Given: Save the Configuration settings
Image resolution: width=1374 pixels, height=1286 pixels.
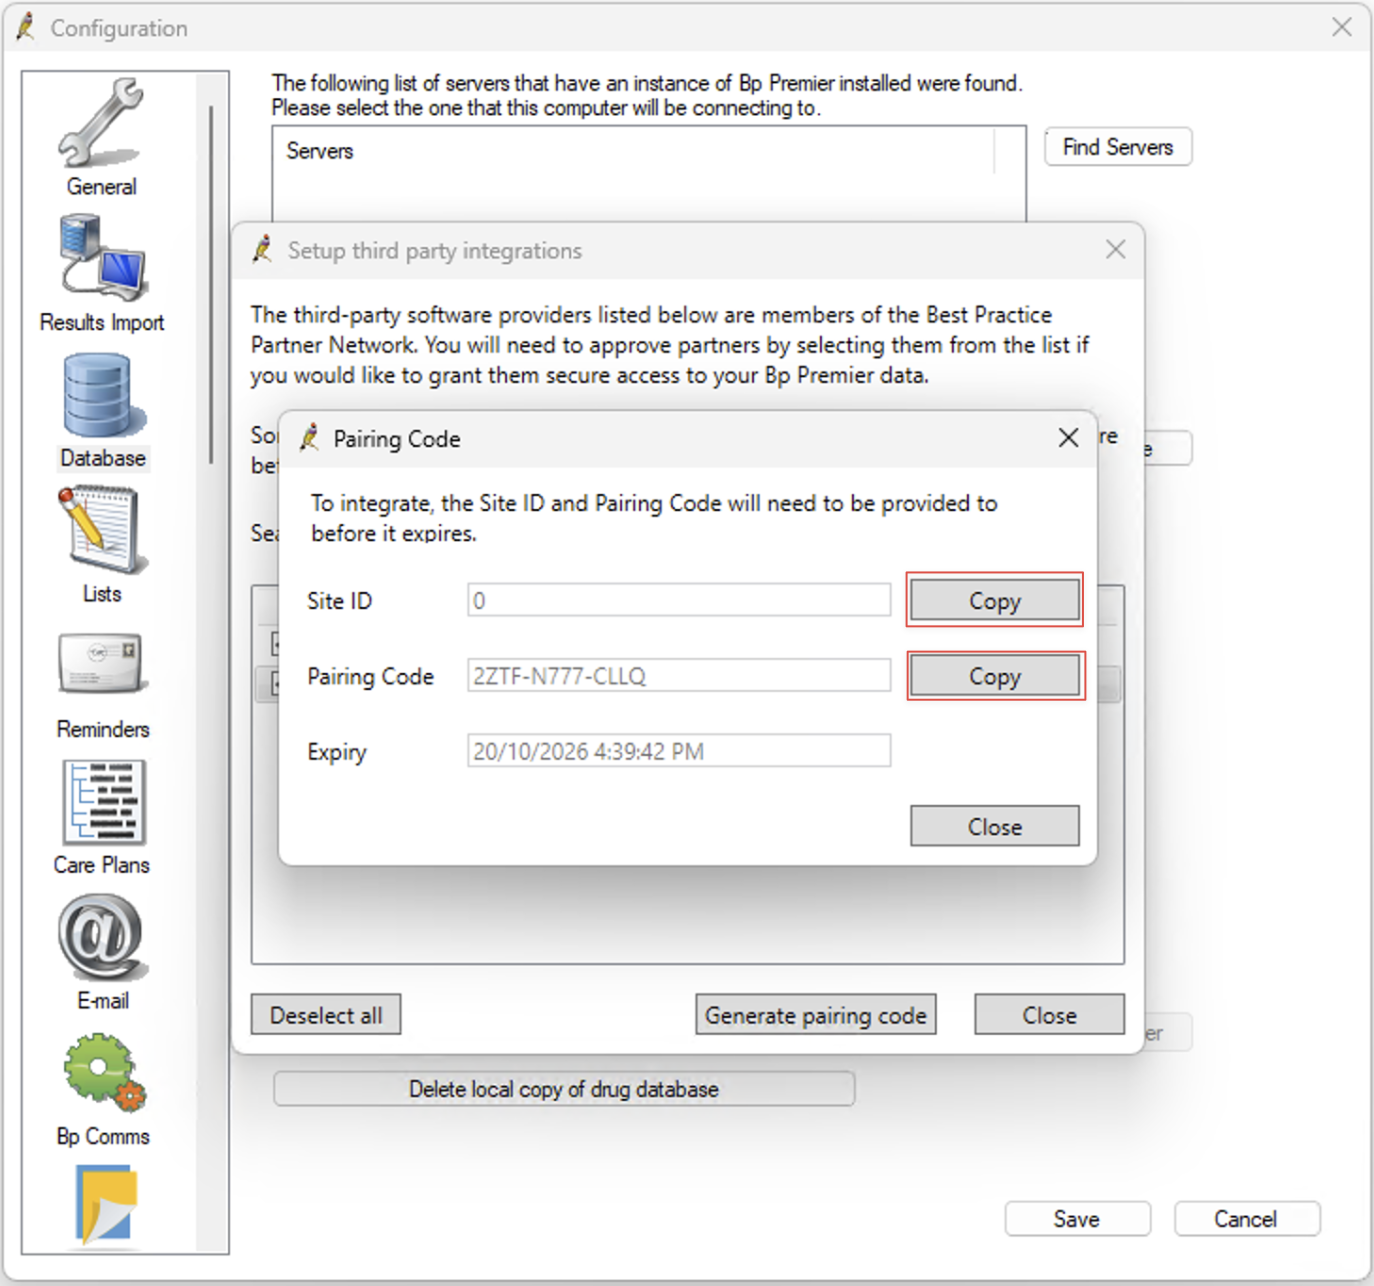Looking at the screenshot, I should click(x=1077, y=1219).
